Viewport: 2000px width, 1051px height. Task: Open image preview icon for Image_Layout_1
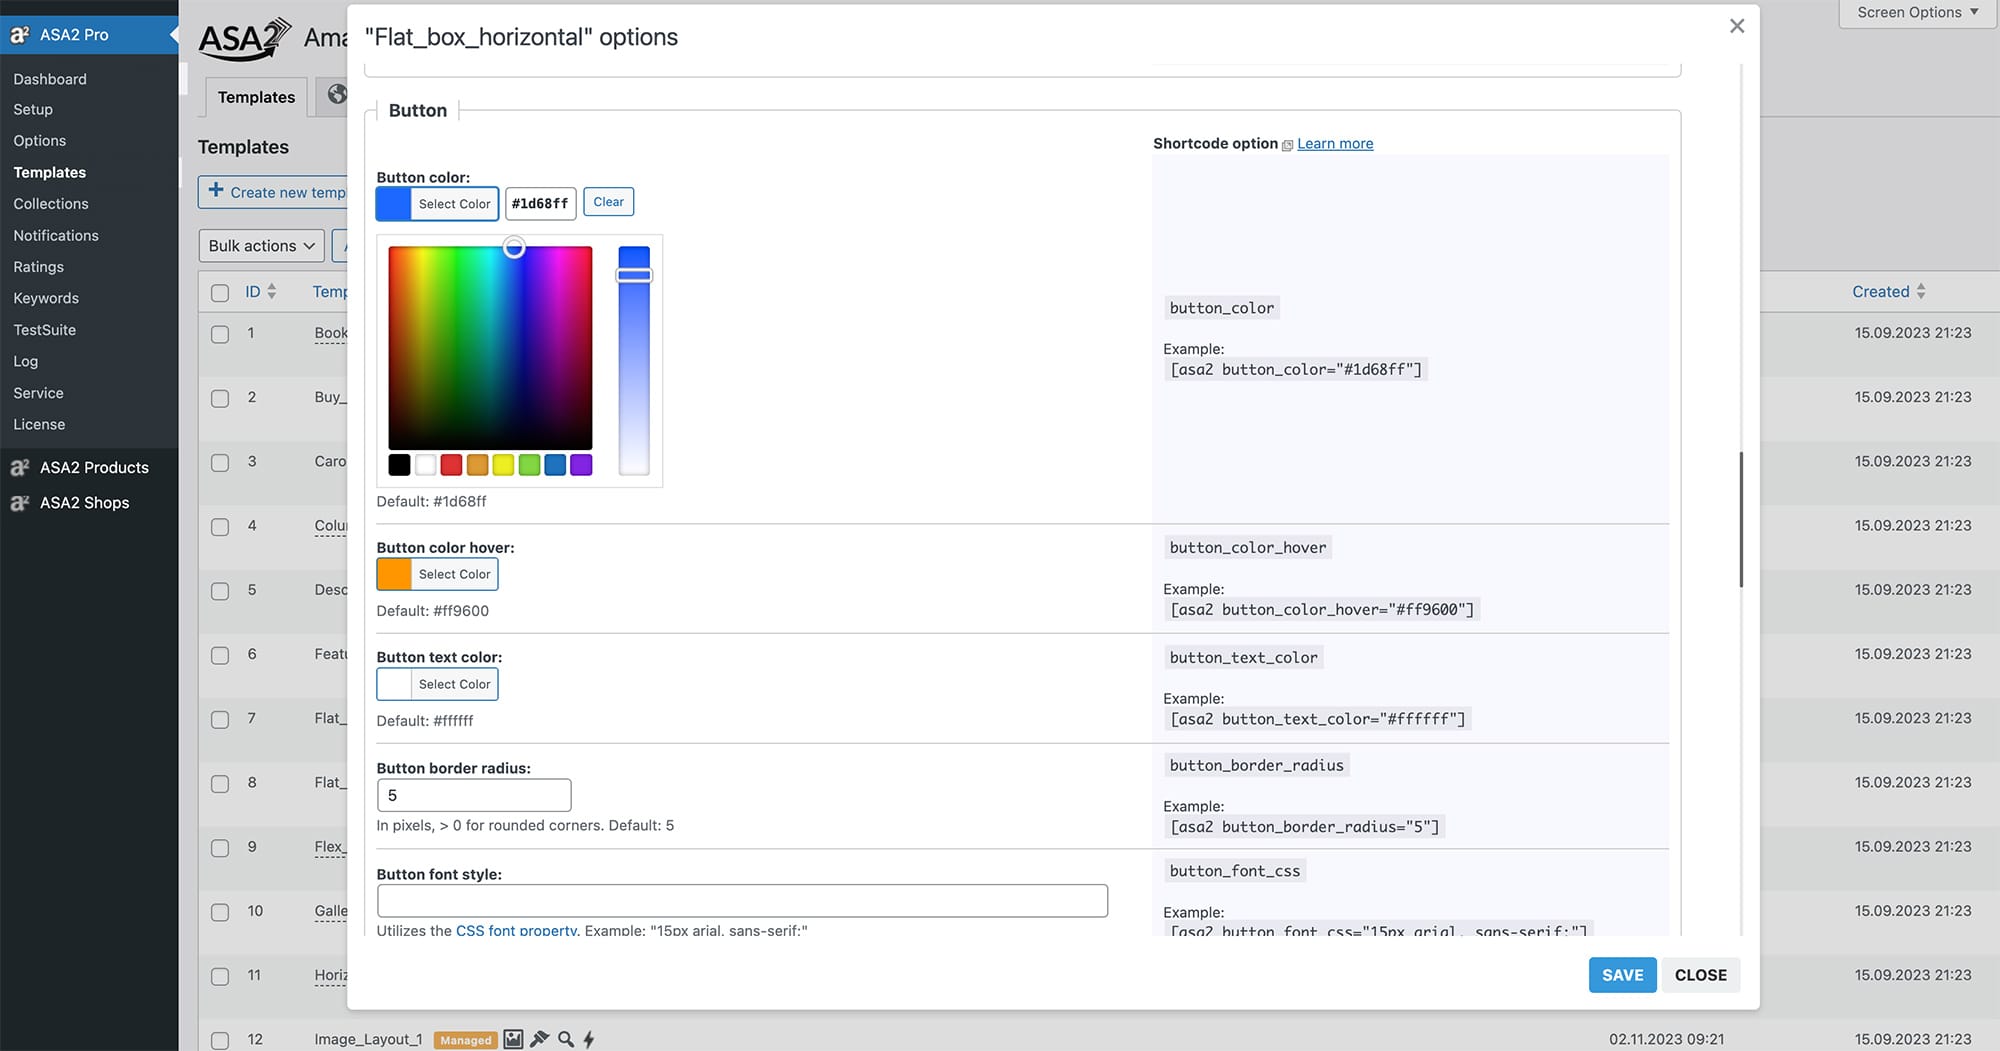[x=513, y=1039]
